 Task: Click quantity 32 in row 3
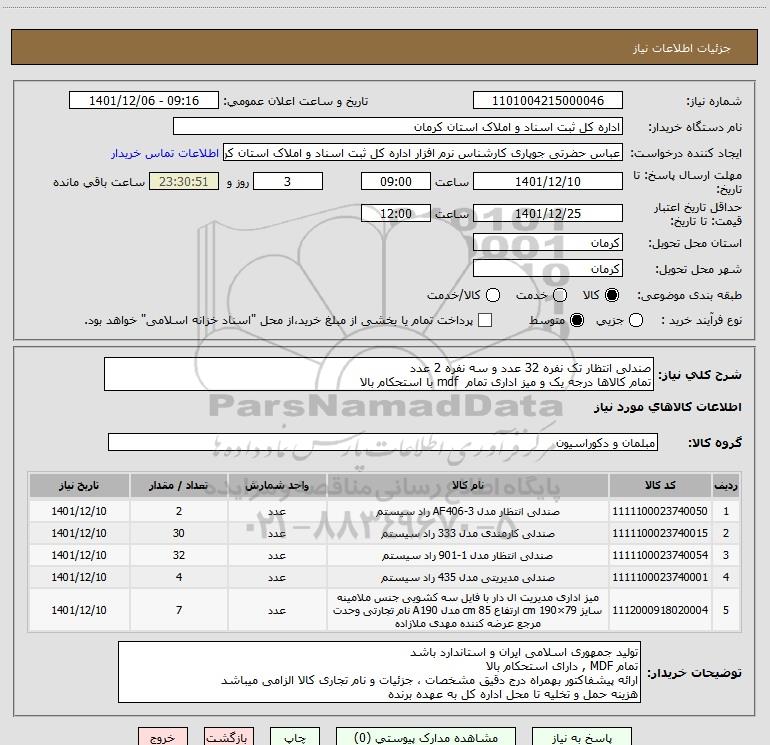[179, 555]
